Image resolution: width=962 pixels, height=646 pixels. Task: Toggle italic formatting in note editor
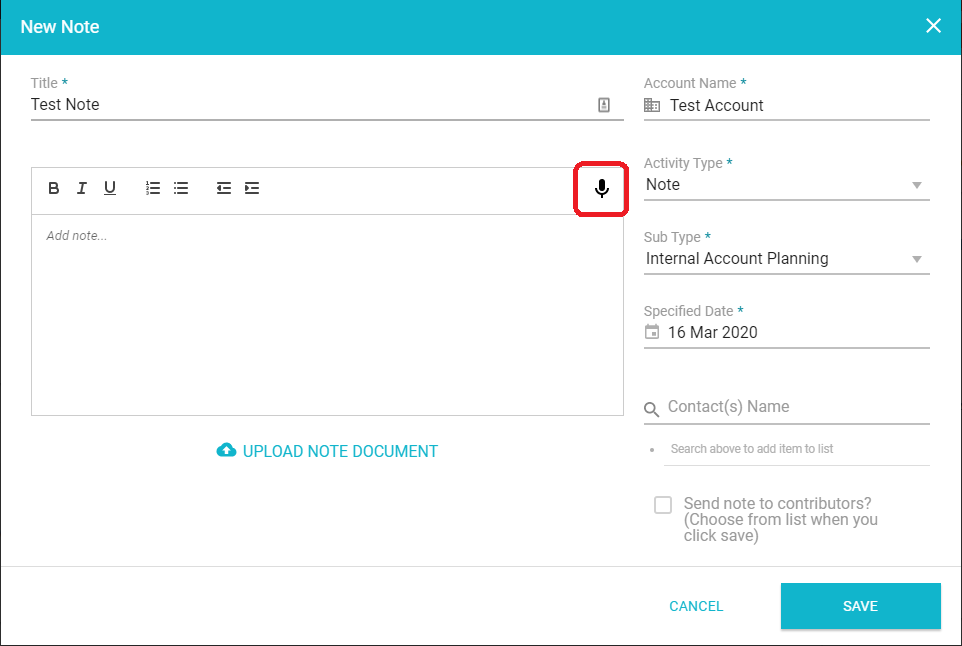[82, 188]
